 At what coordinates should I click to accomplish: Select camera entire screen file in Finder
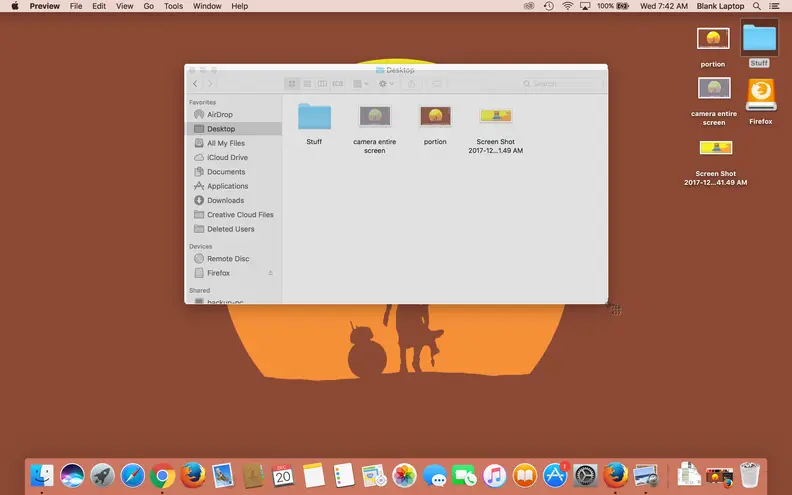click(x=375, y=117)
